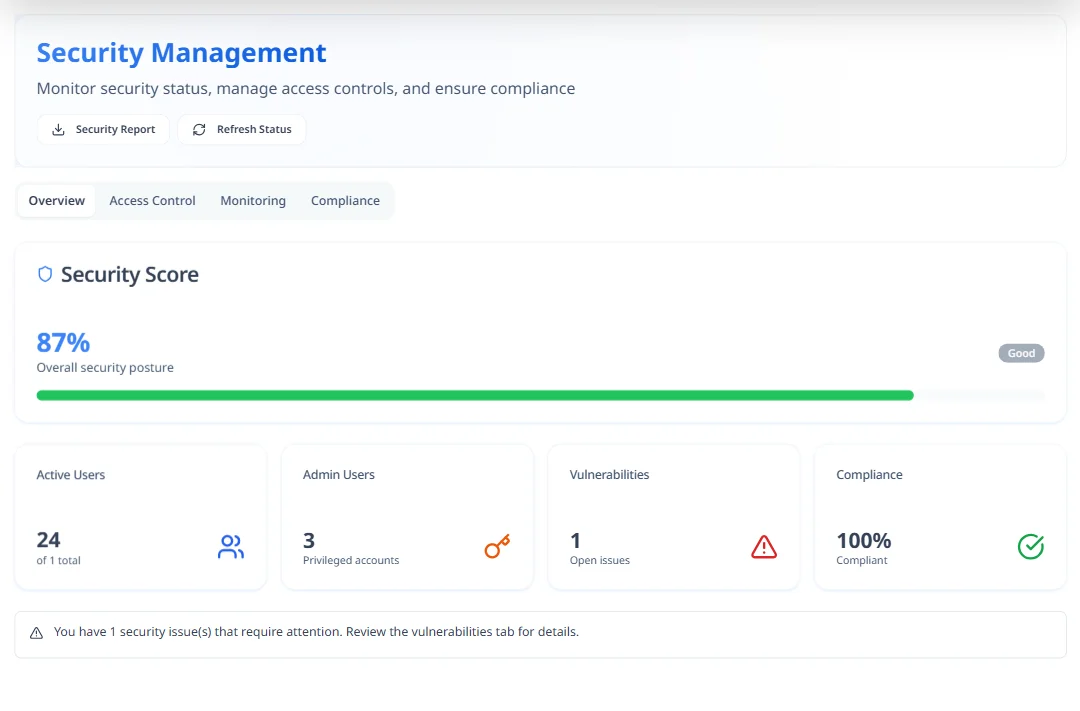Click the Vulnerabilities card title
This screenshot has height=711, width=1080.
pos(610,475)
